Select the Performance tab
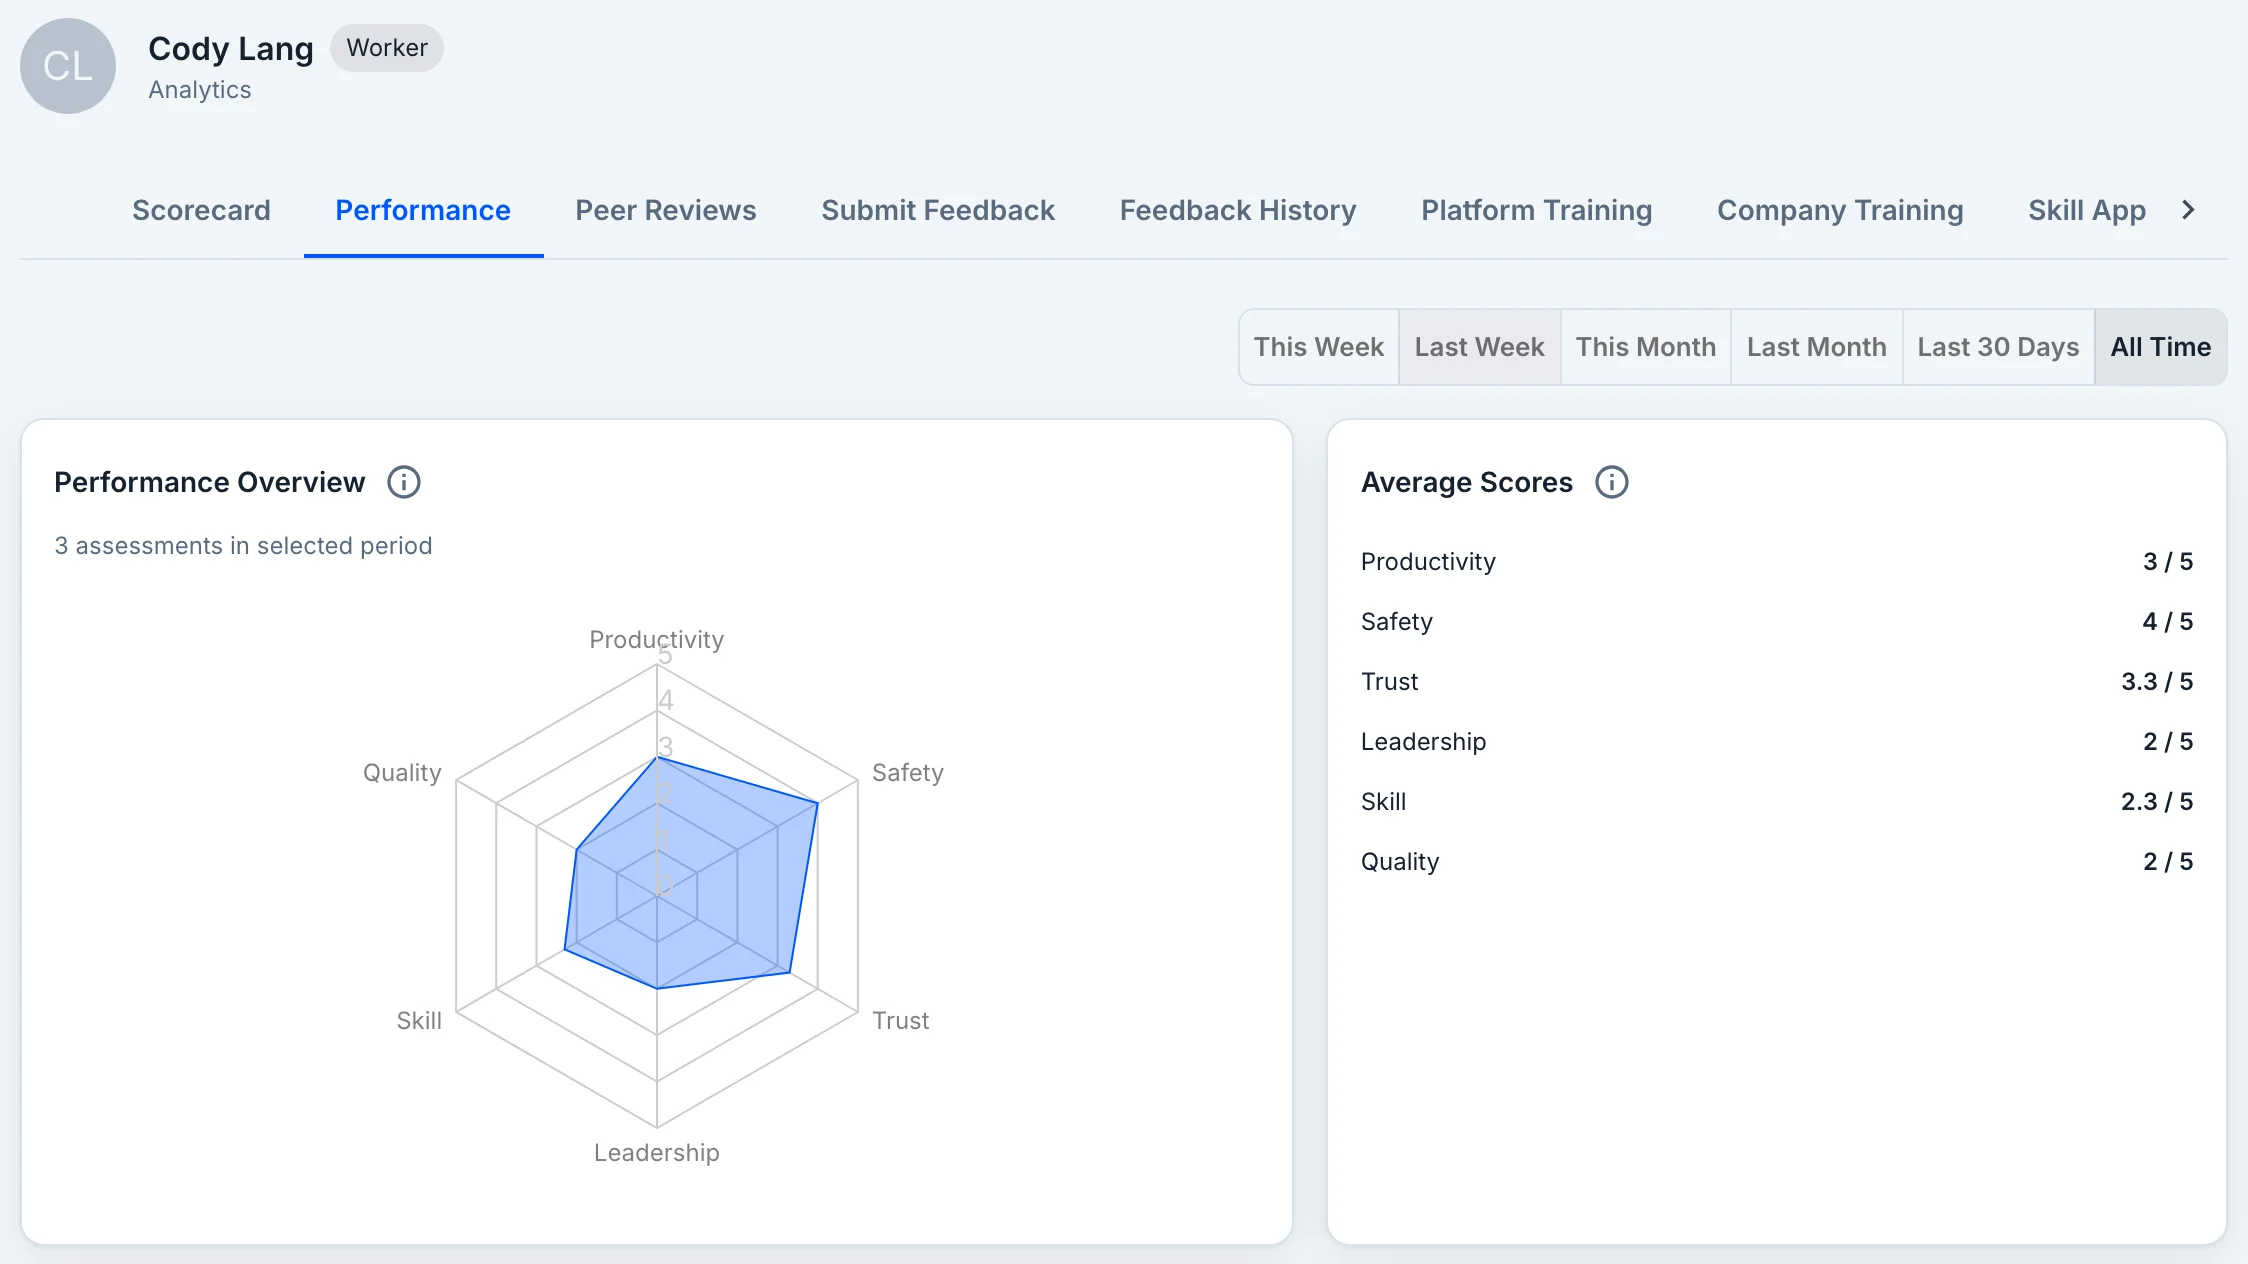 [x=423, y=210]
